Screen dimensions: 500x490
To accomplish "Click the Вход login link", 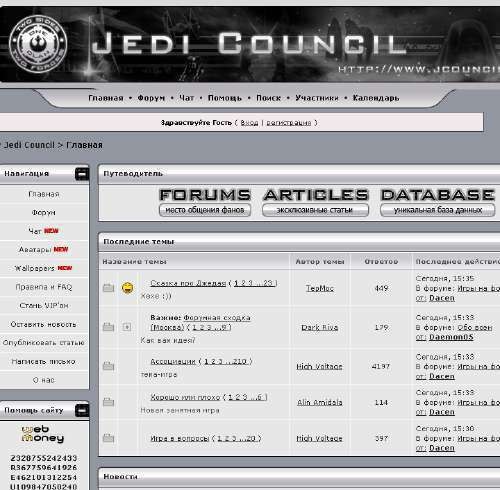I will [x=249, y=123].
